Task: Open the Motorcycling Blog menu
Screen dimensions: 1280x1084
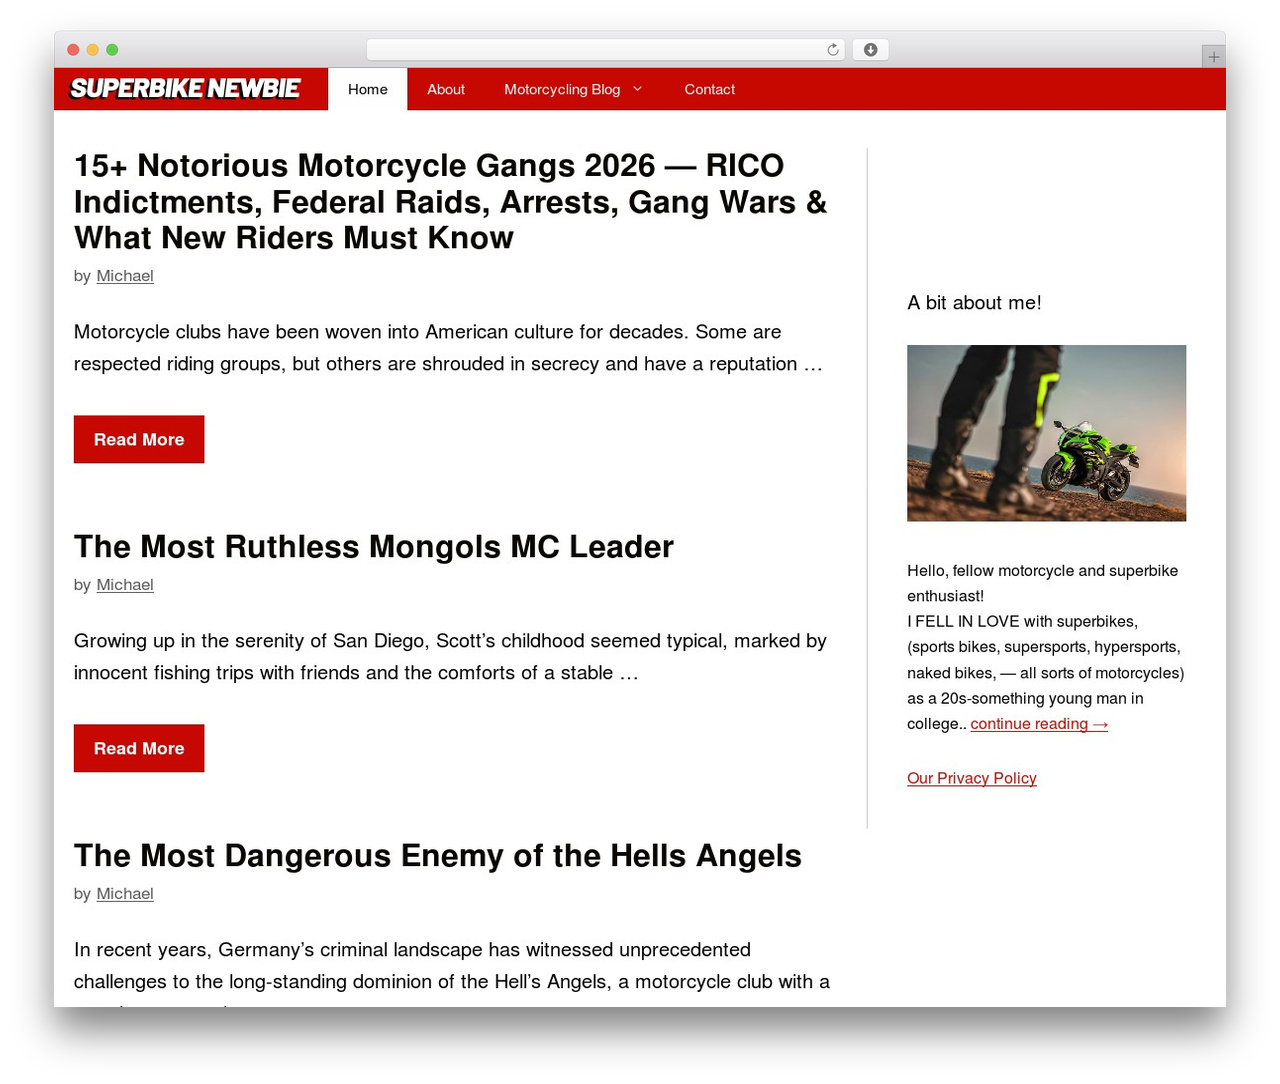Action: 562,89
